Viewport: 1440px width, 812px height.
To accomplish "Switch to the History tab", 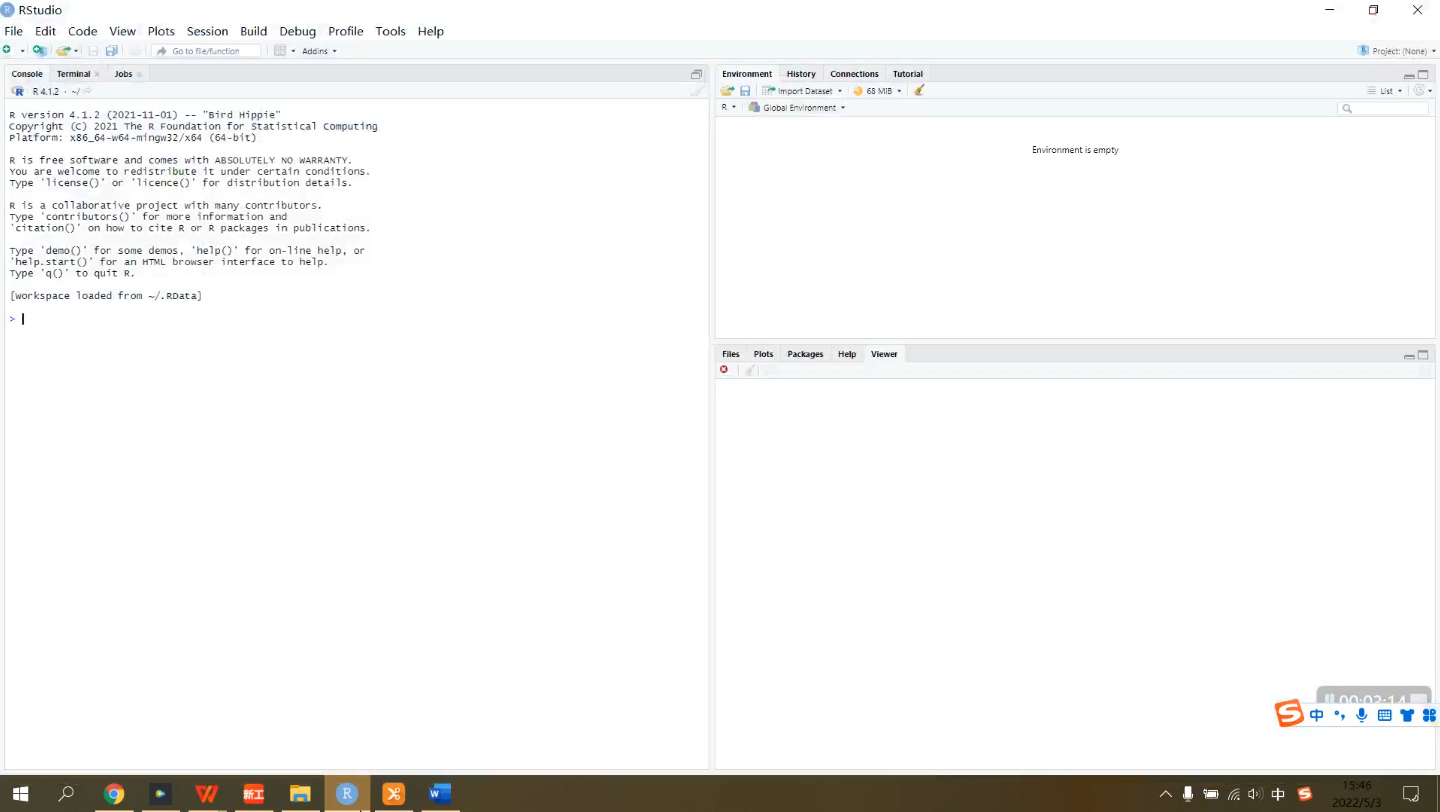I will pos(801,74).
